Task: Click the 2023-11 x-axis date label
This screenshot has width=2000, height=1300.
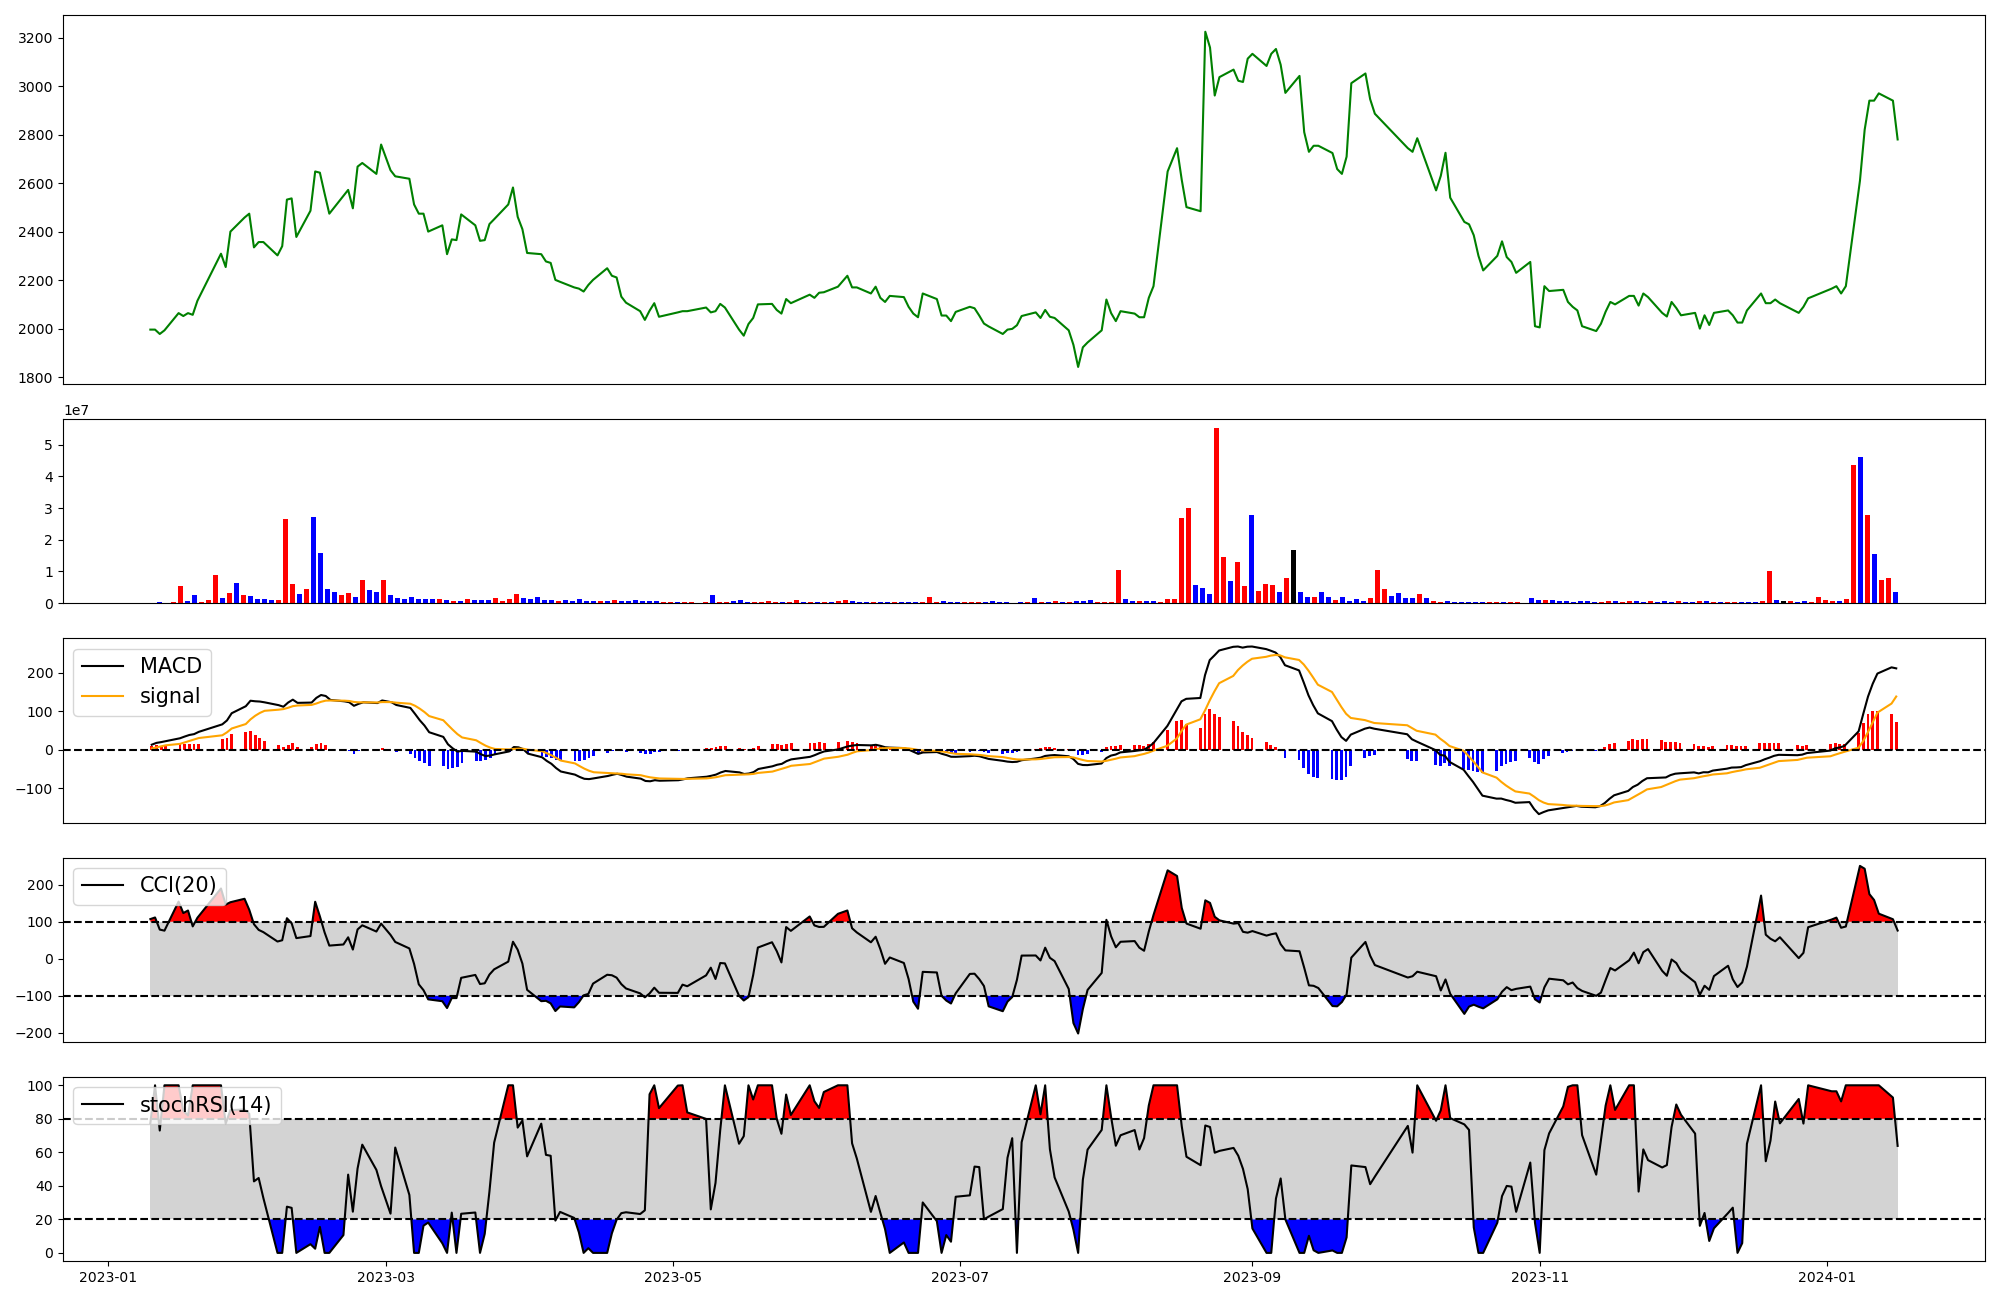Action: point(1539,1277)
